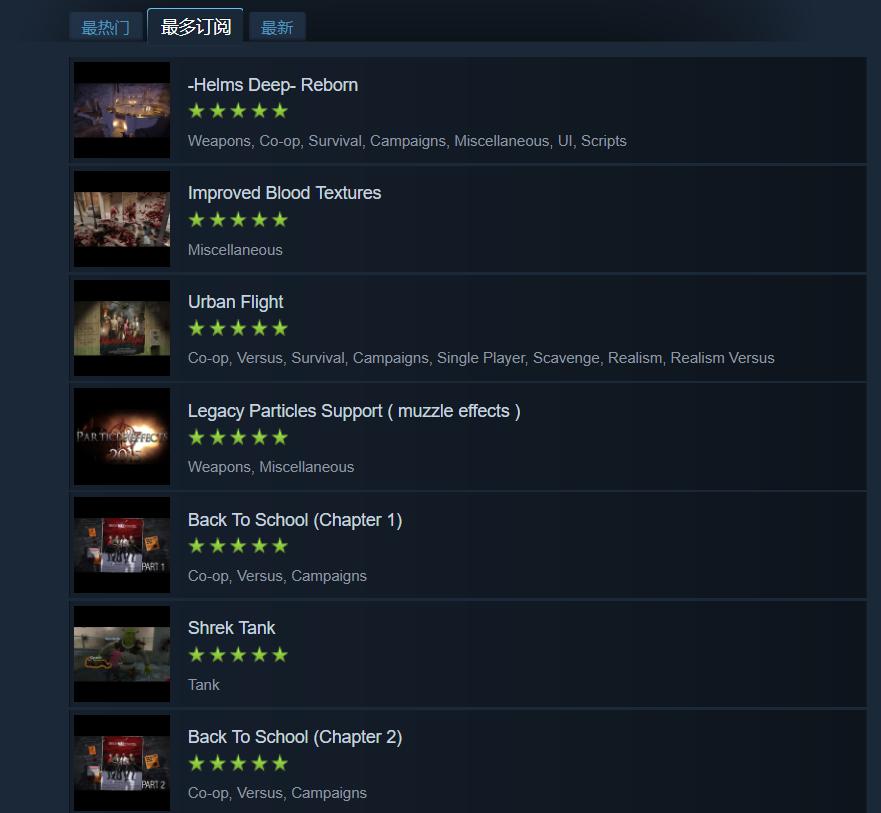
Task: Open the Urban Flight title link
Action: [235, 302]
